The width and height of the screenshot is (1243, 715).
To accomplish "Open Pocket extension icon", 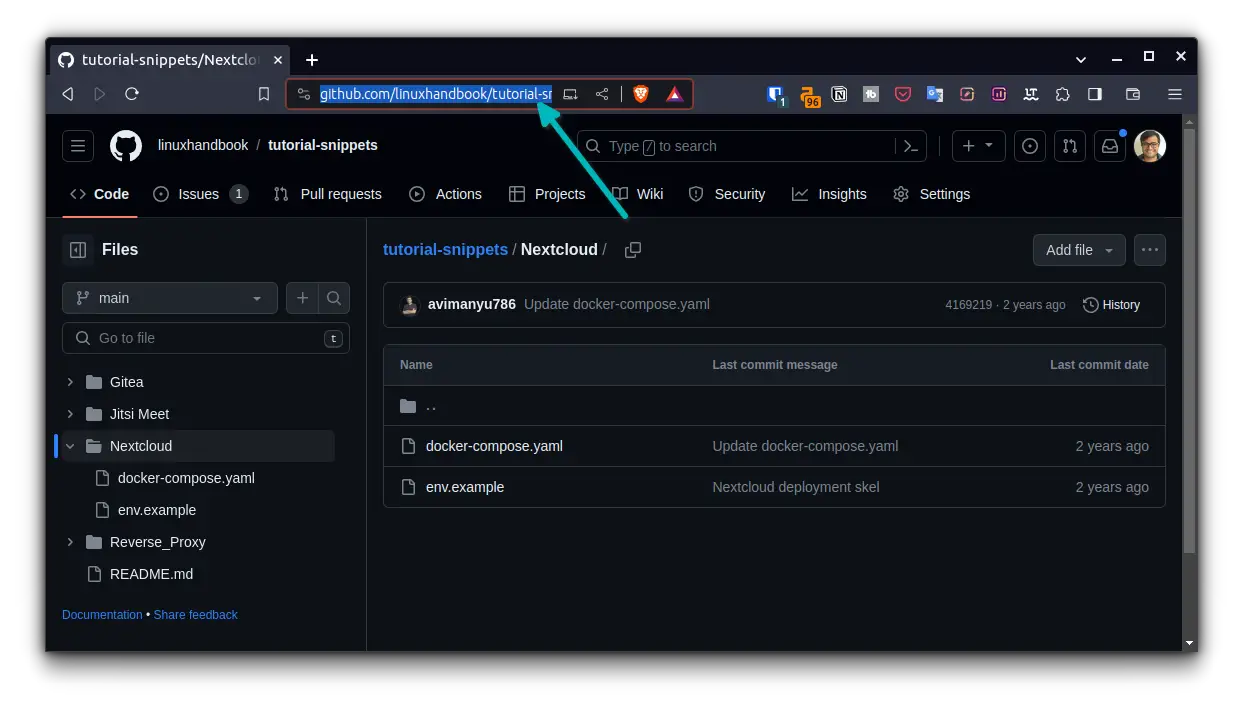I will [903, 94].
